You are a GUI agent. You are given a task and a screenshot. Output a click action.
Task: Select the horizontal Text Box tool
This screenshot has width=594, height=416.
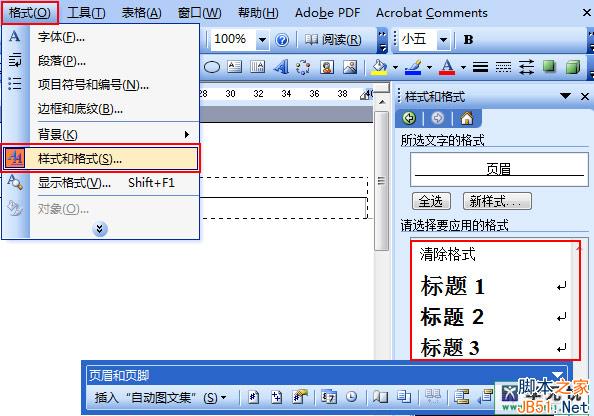click(x=234, y=67)
